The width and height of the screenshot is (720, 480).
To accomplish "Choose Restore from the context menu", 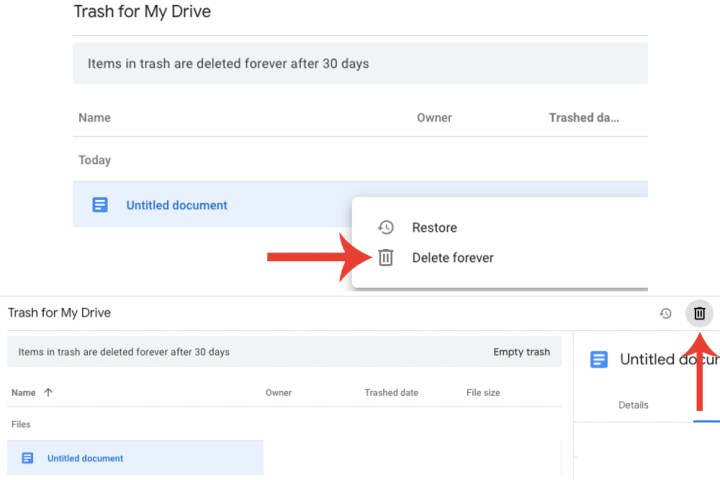I will click(434, 228).
